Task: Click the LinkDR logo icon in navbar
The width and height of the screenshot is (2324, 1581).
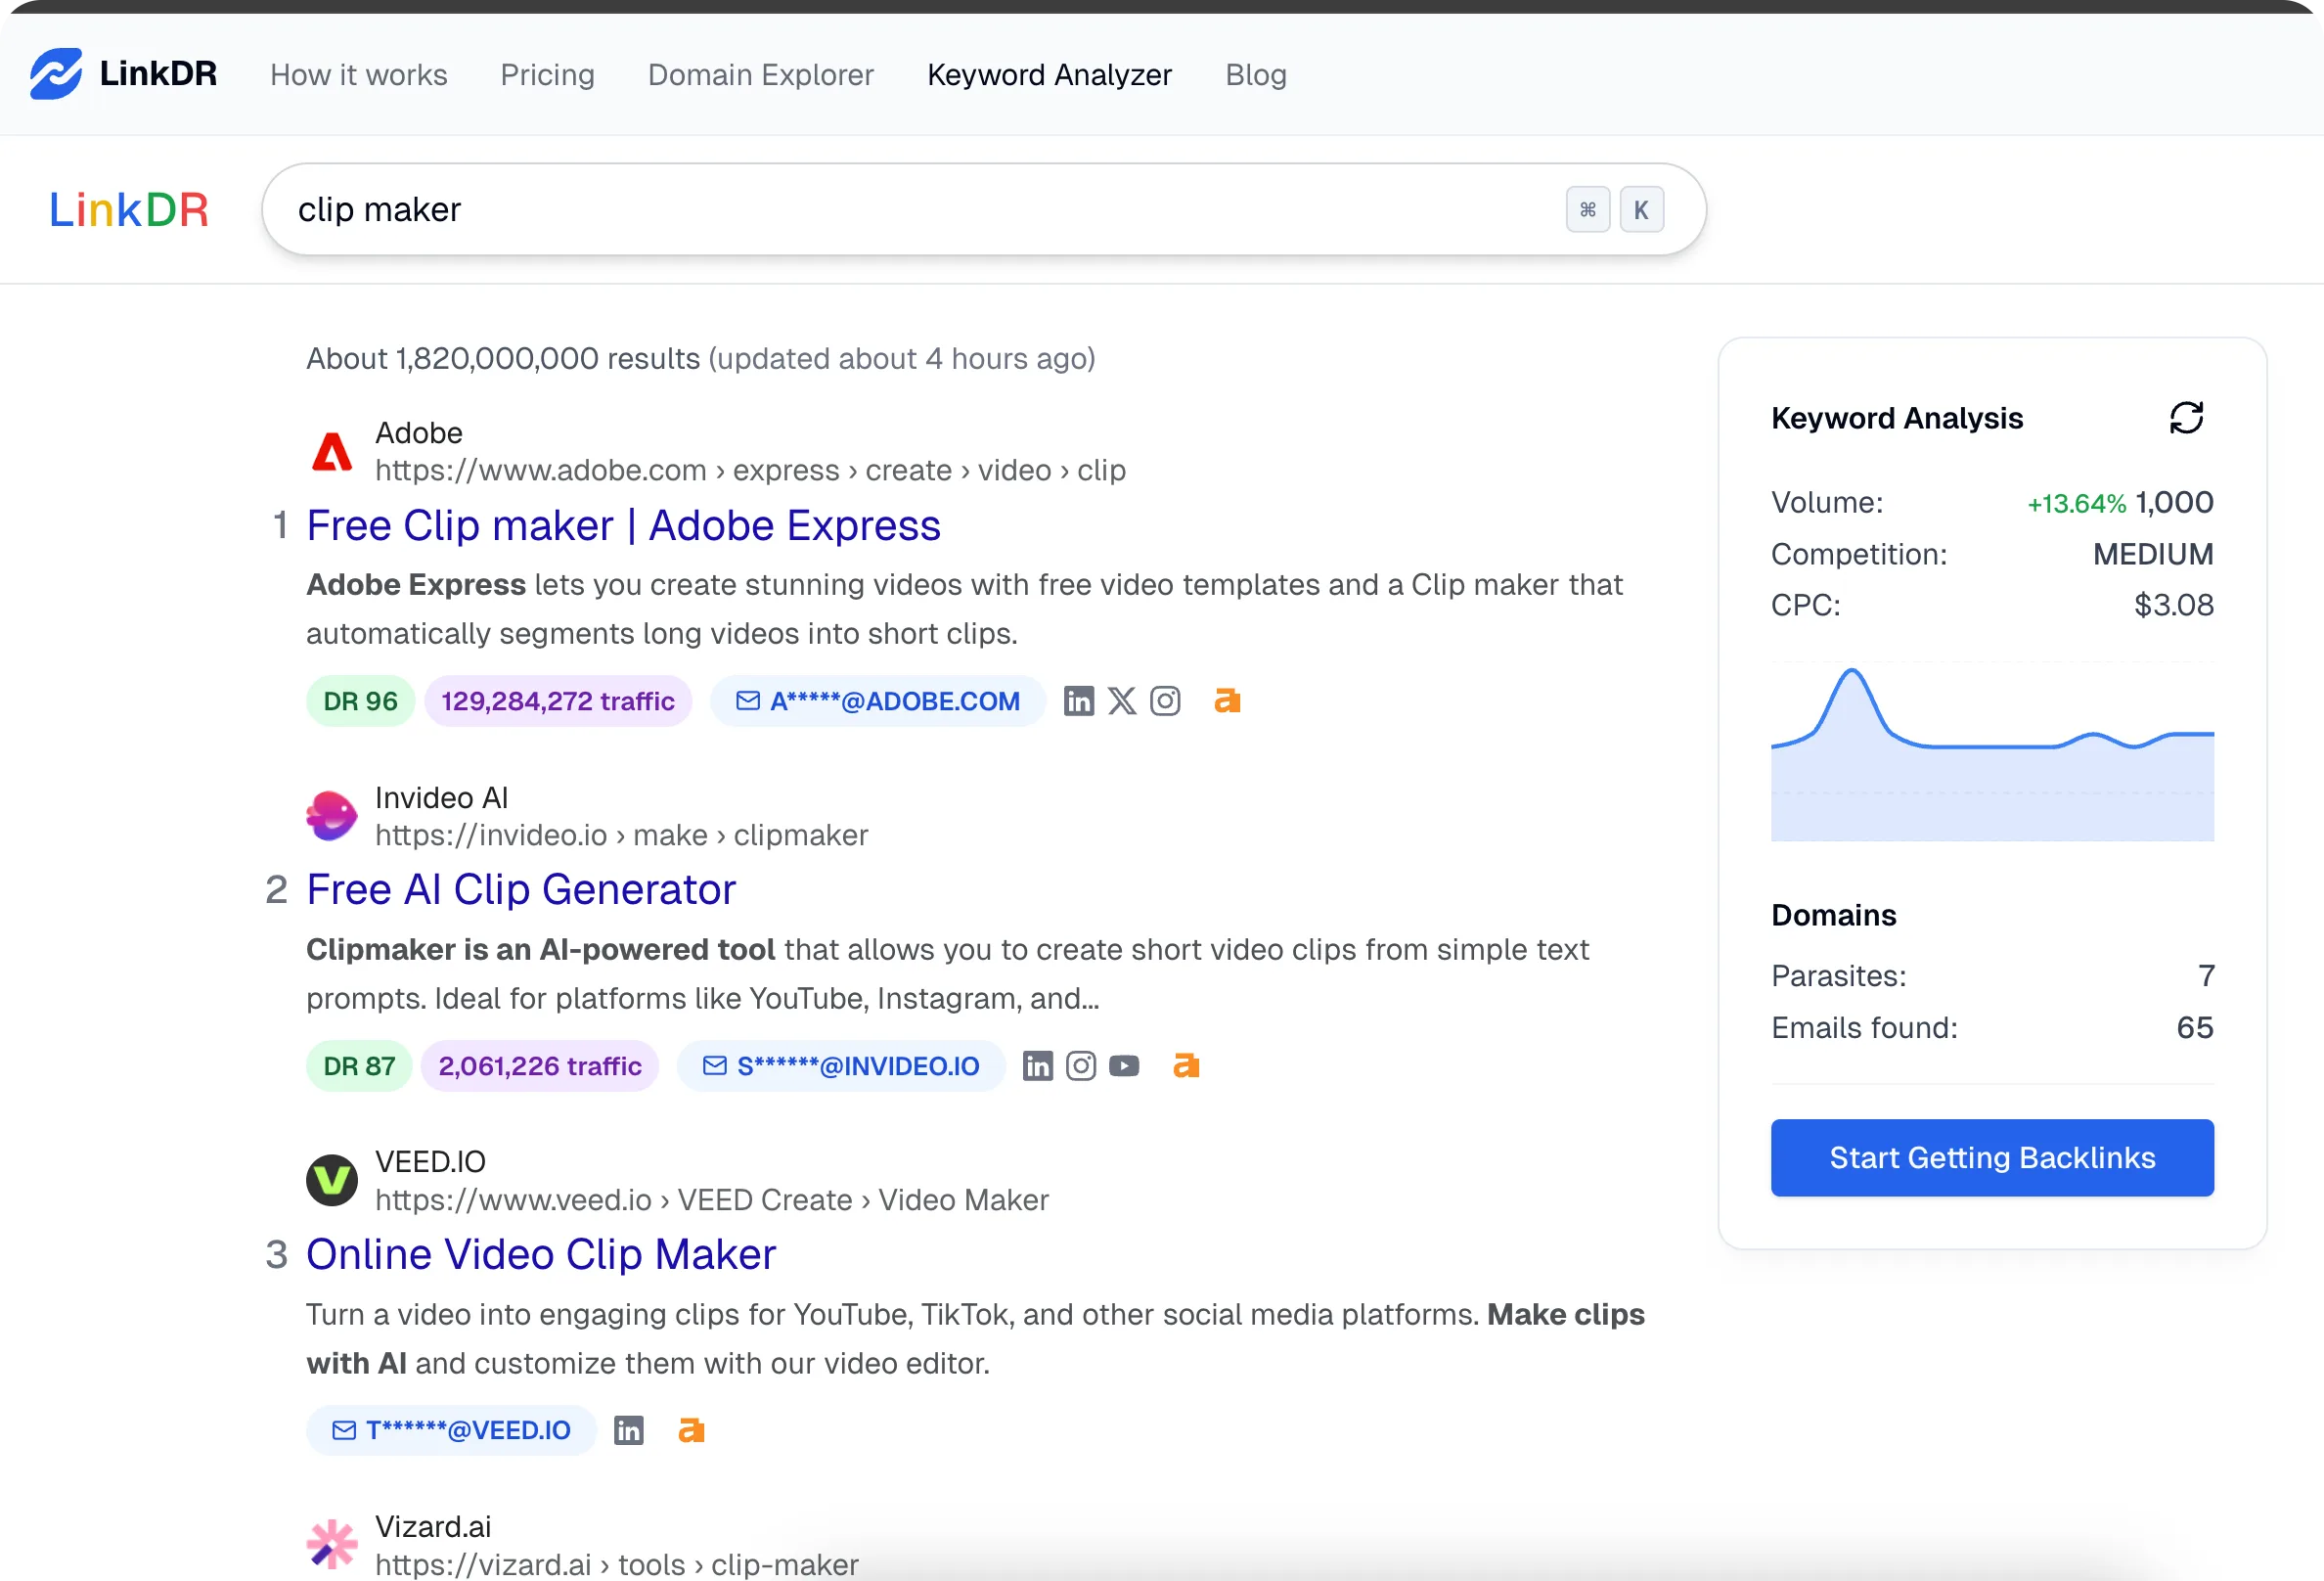Action: tap(56, 74)
